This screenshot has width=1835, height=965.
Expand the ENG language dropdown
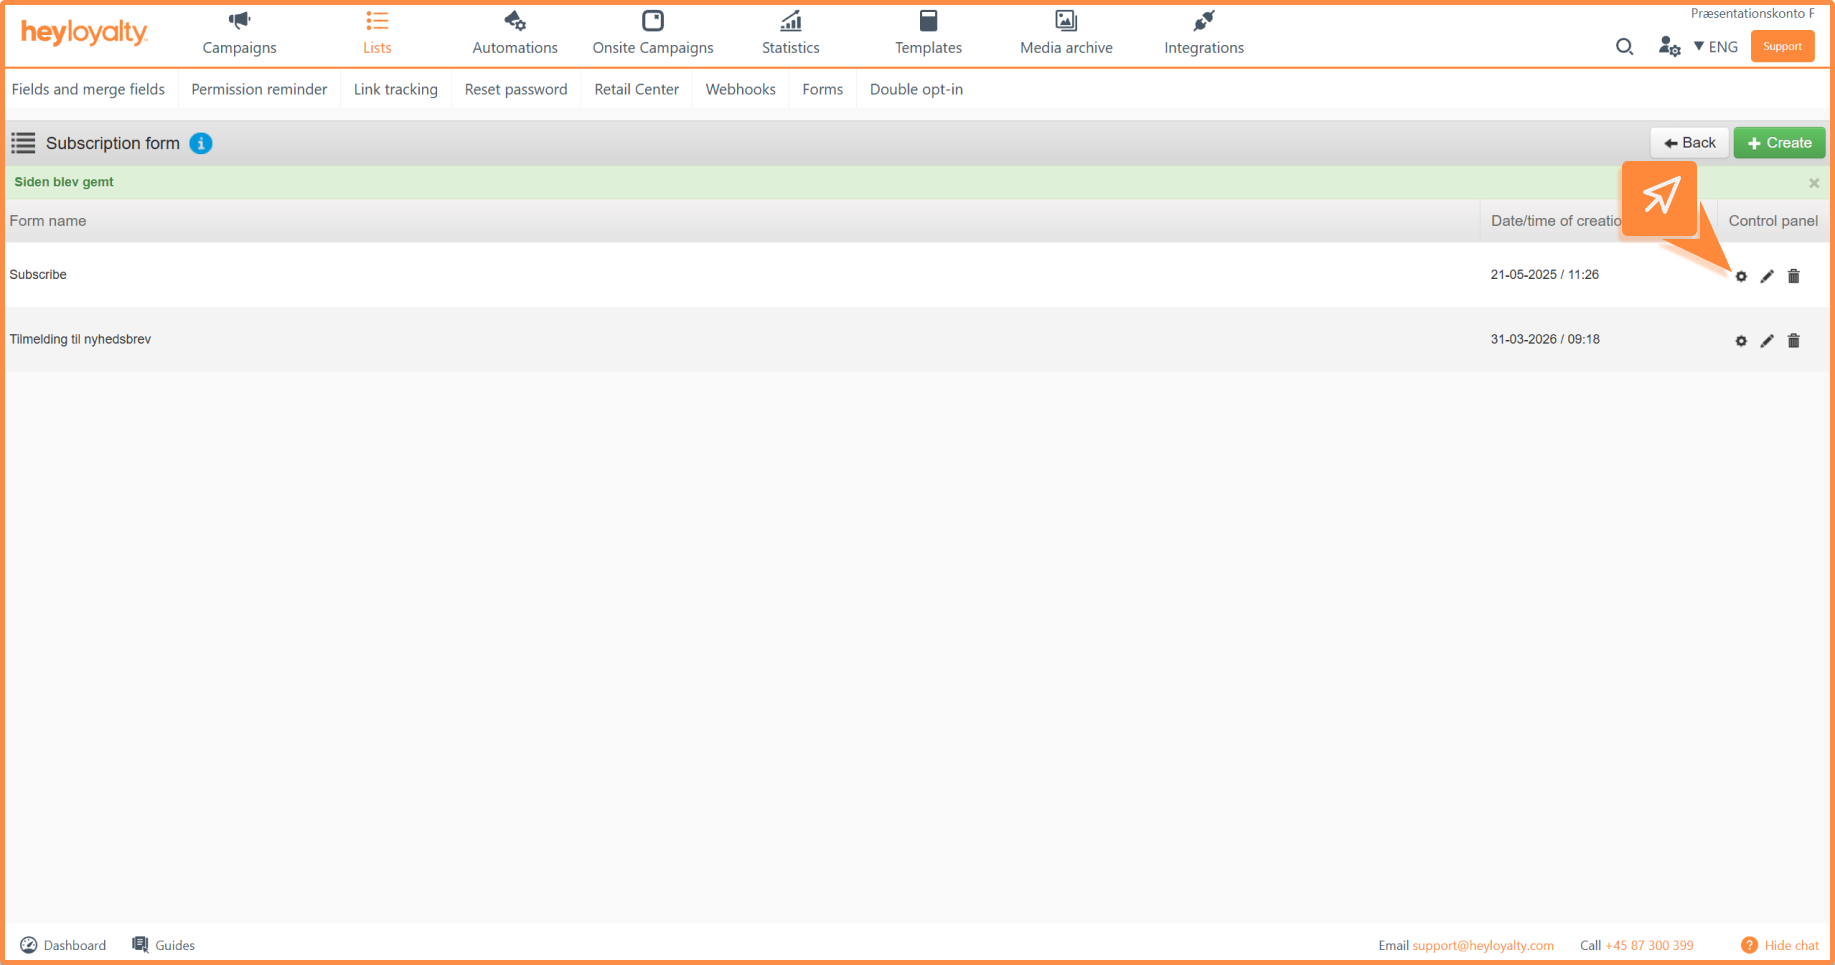pyautogui.click(x=1716, y=47)
